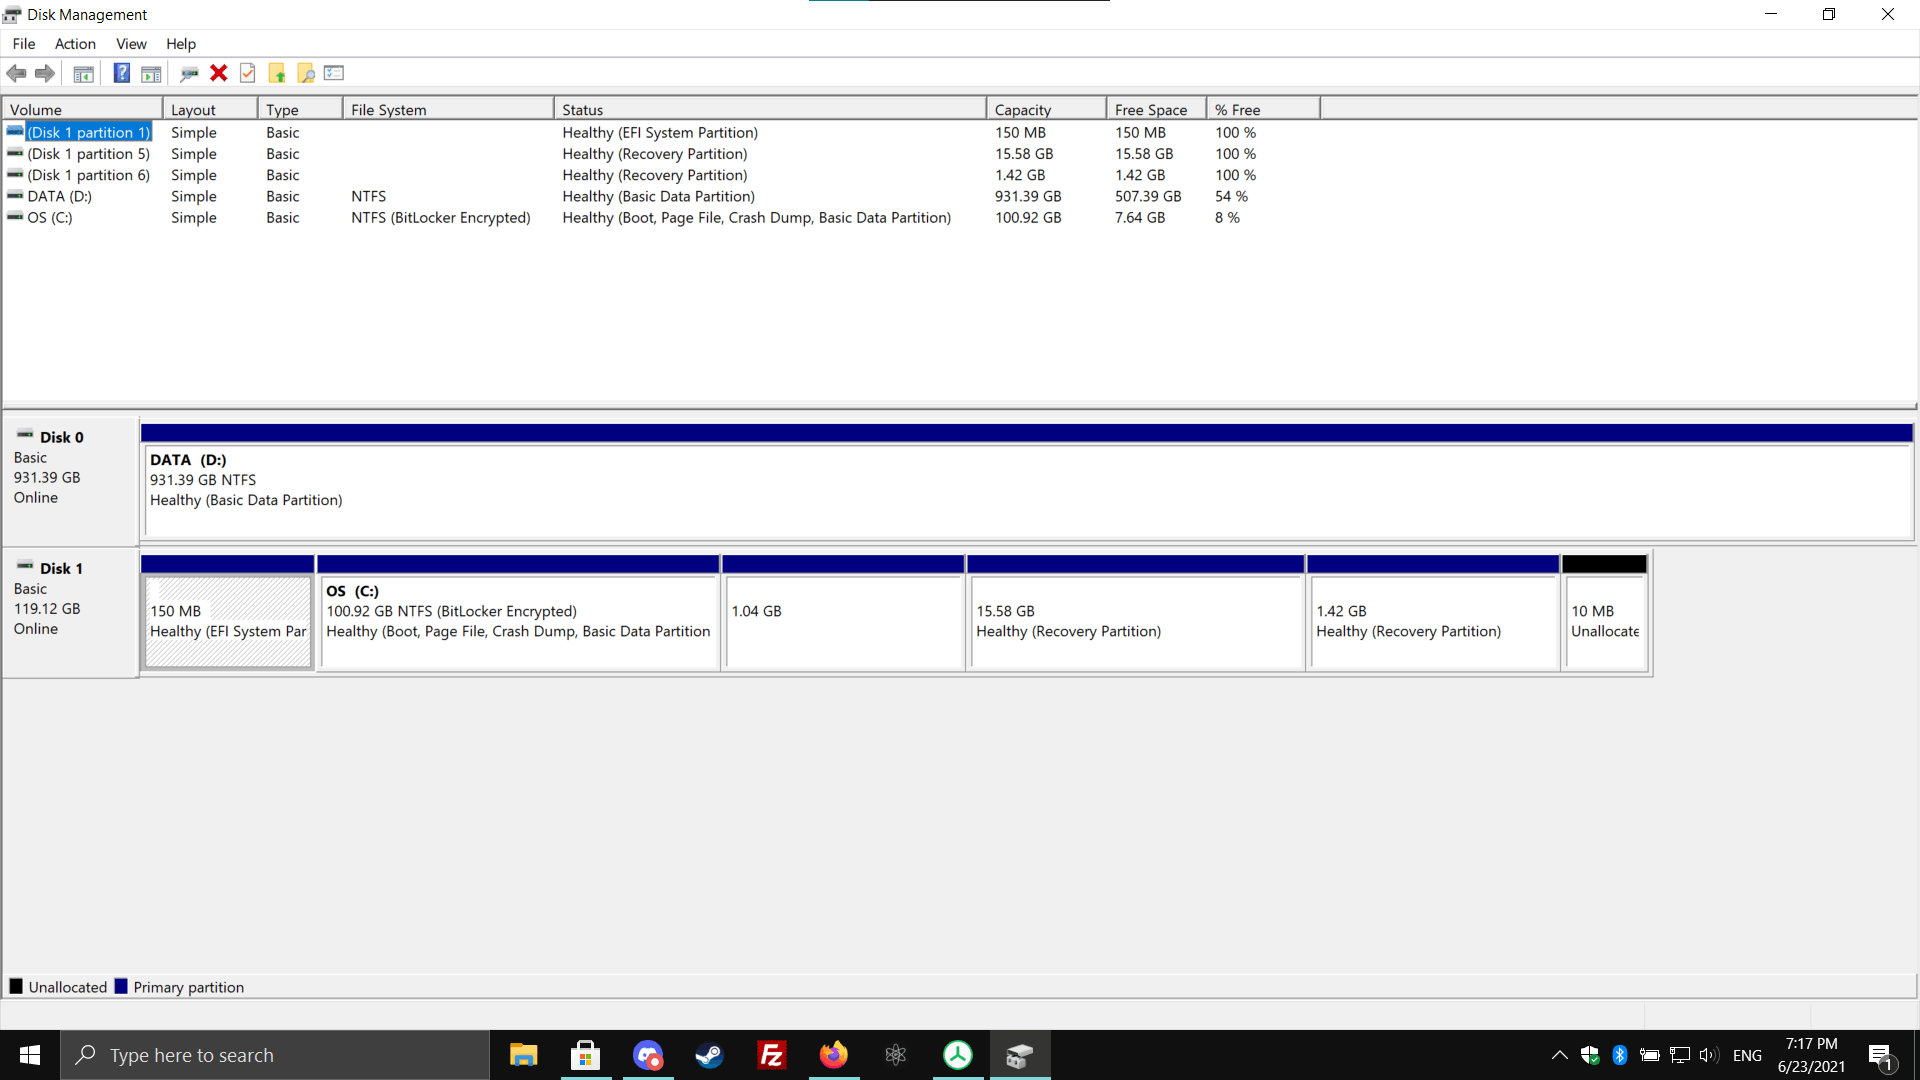The height and width of the screenshot is (1080, 1920).
Task: Open Microsoft Store from the taskbar
Action: pyautogui.click(x=585, y=1055)
